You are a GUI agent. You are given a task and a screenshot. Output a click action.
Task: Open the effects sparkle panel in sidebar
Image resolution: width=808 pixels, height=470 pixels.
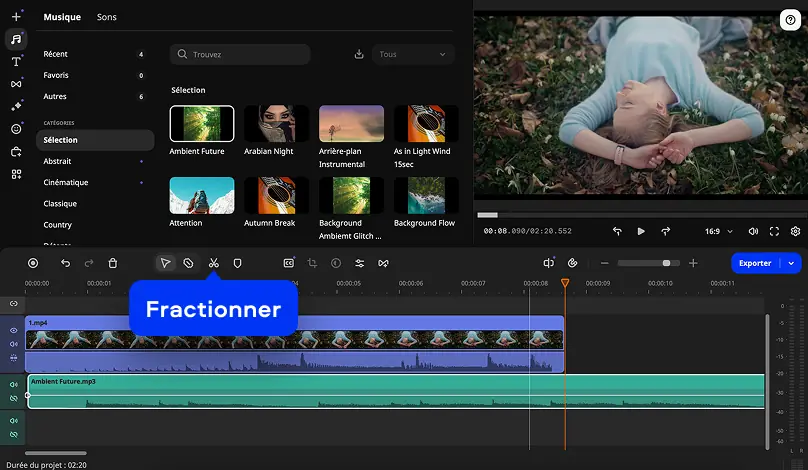point(16,106)
